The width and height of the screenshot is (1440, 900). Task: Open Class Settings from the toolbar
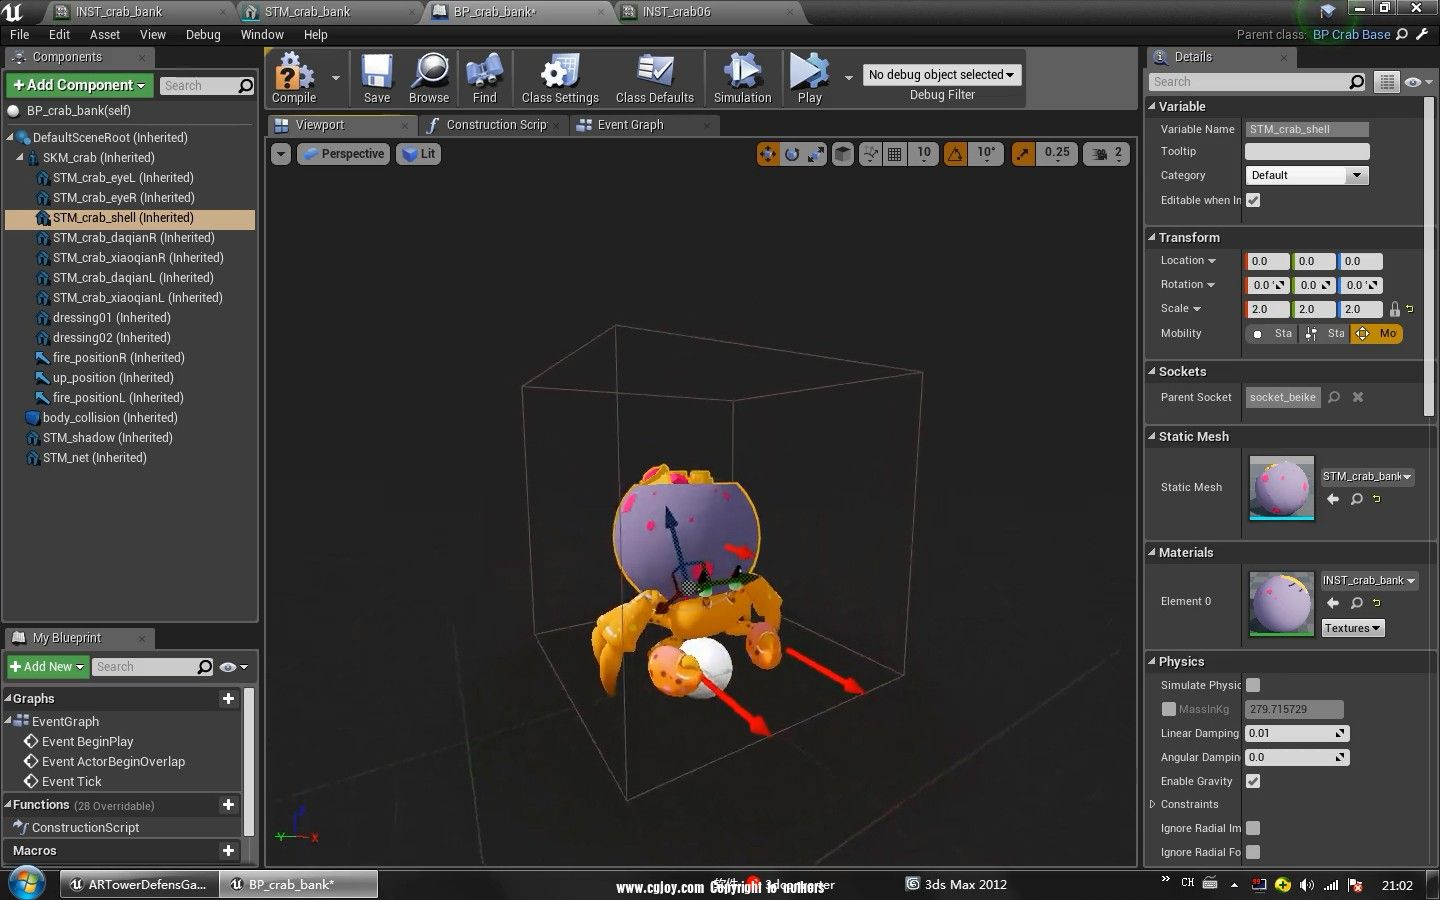pyautogui.click(x=560, y=71)
